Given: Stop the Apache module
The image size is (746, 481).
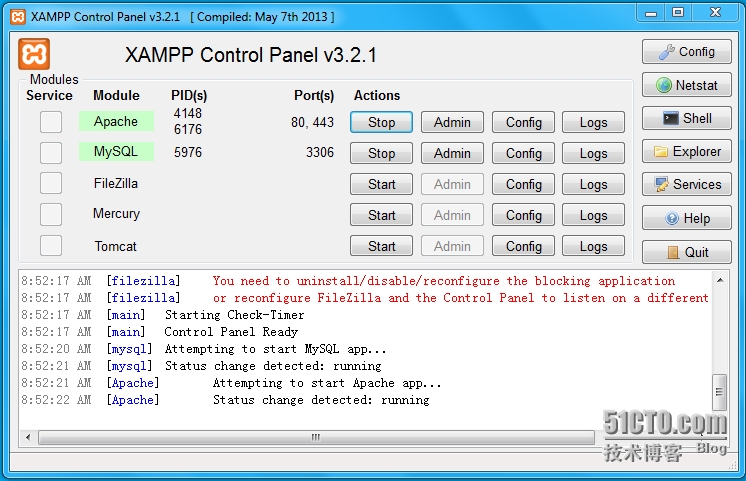Looking at the screenshot, I should [381, 122].
